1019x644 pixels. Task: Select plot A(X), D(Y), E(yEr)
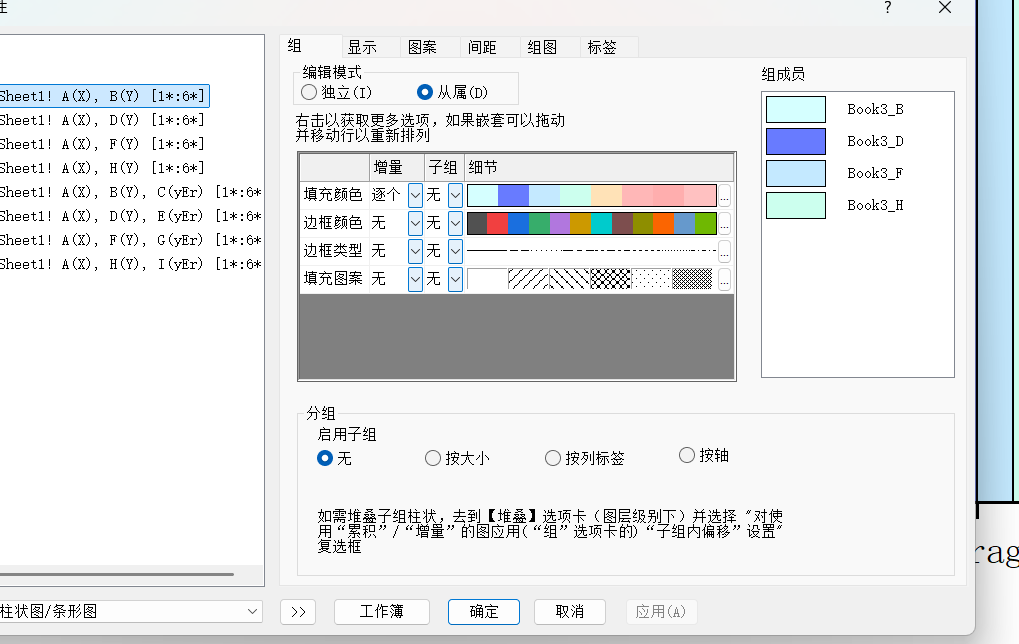pos(130,216)
